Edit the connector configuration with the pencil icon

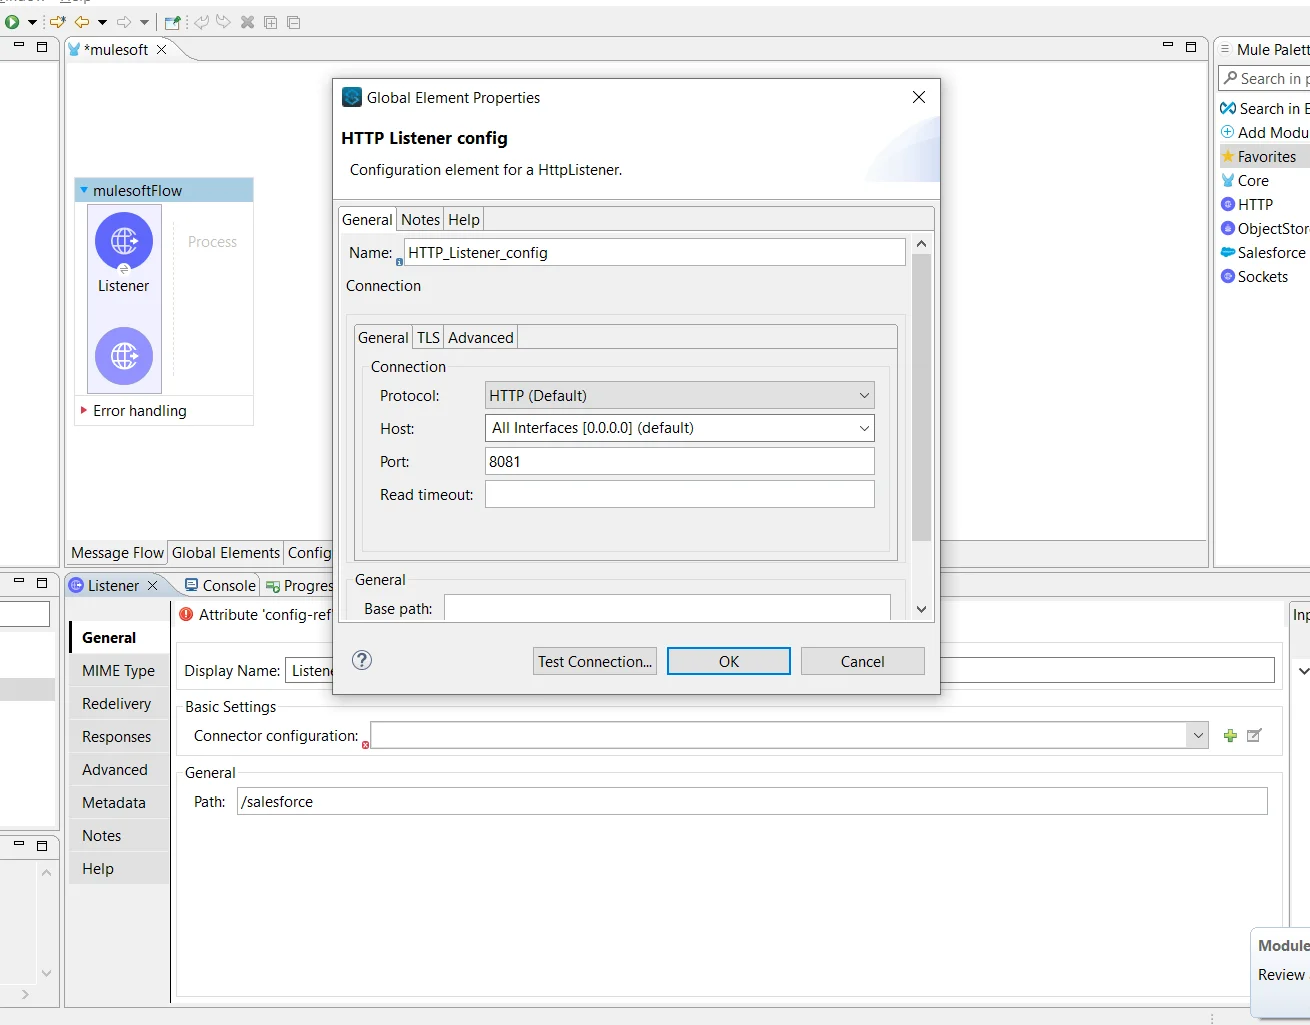1254,735
